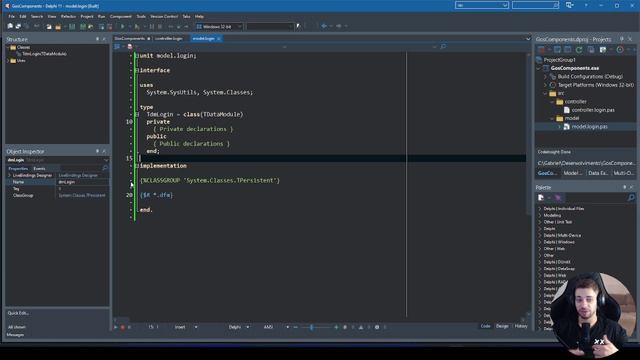This screenshot has height=360, width=640.
Task: Open the Version Control menu
Action: [164, 16]
